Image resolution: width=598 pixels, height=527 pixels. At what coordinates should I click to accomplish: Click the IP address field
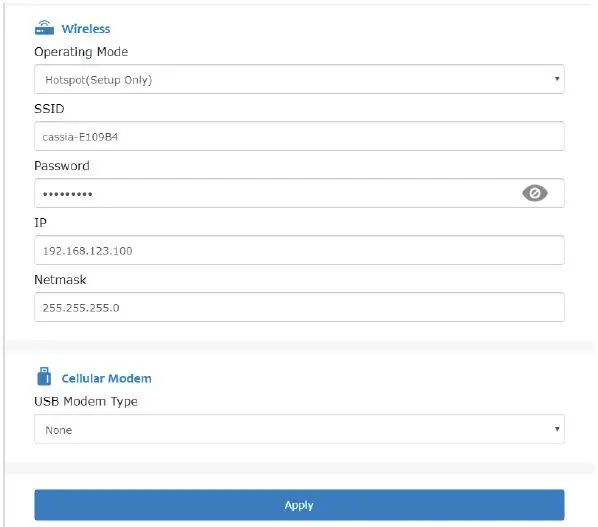[299, 250]
